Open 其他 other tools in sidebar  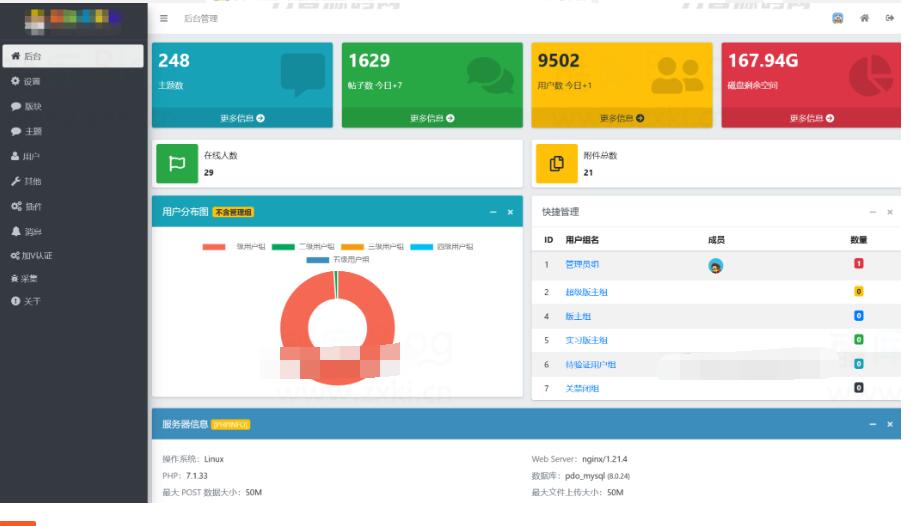[73, 181]
